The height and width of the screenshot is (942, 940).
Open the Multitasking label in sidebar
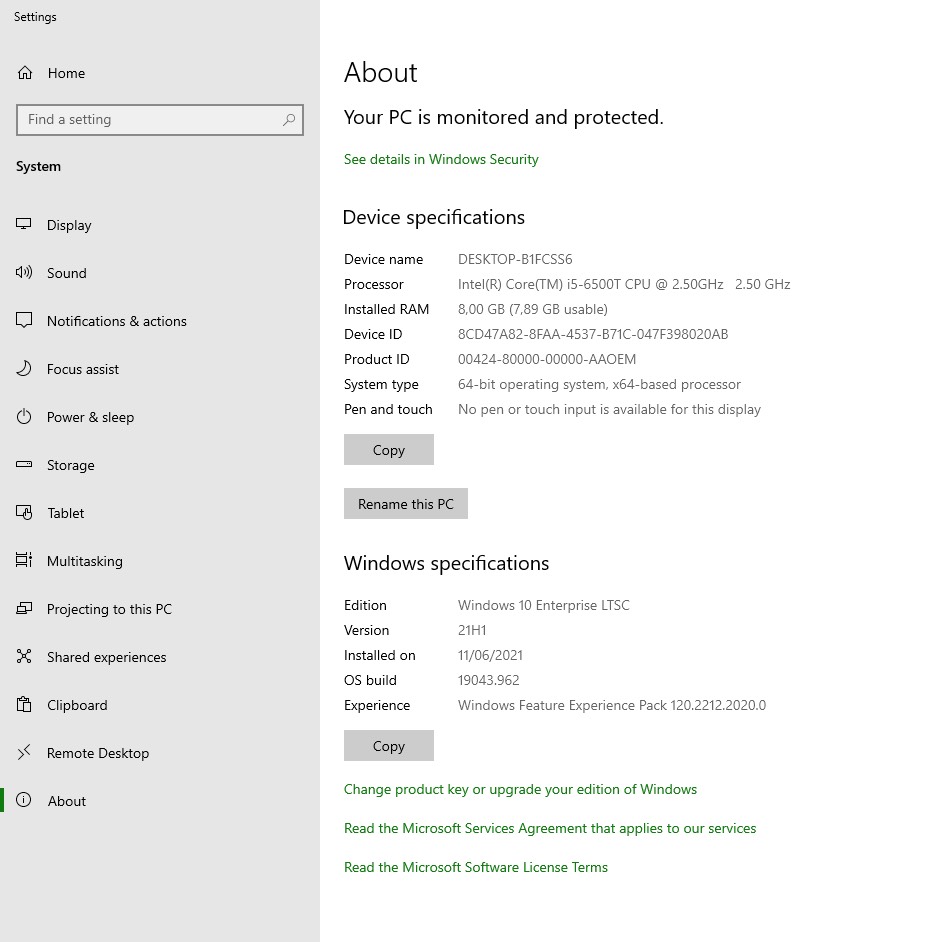click(85, 561)
